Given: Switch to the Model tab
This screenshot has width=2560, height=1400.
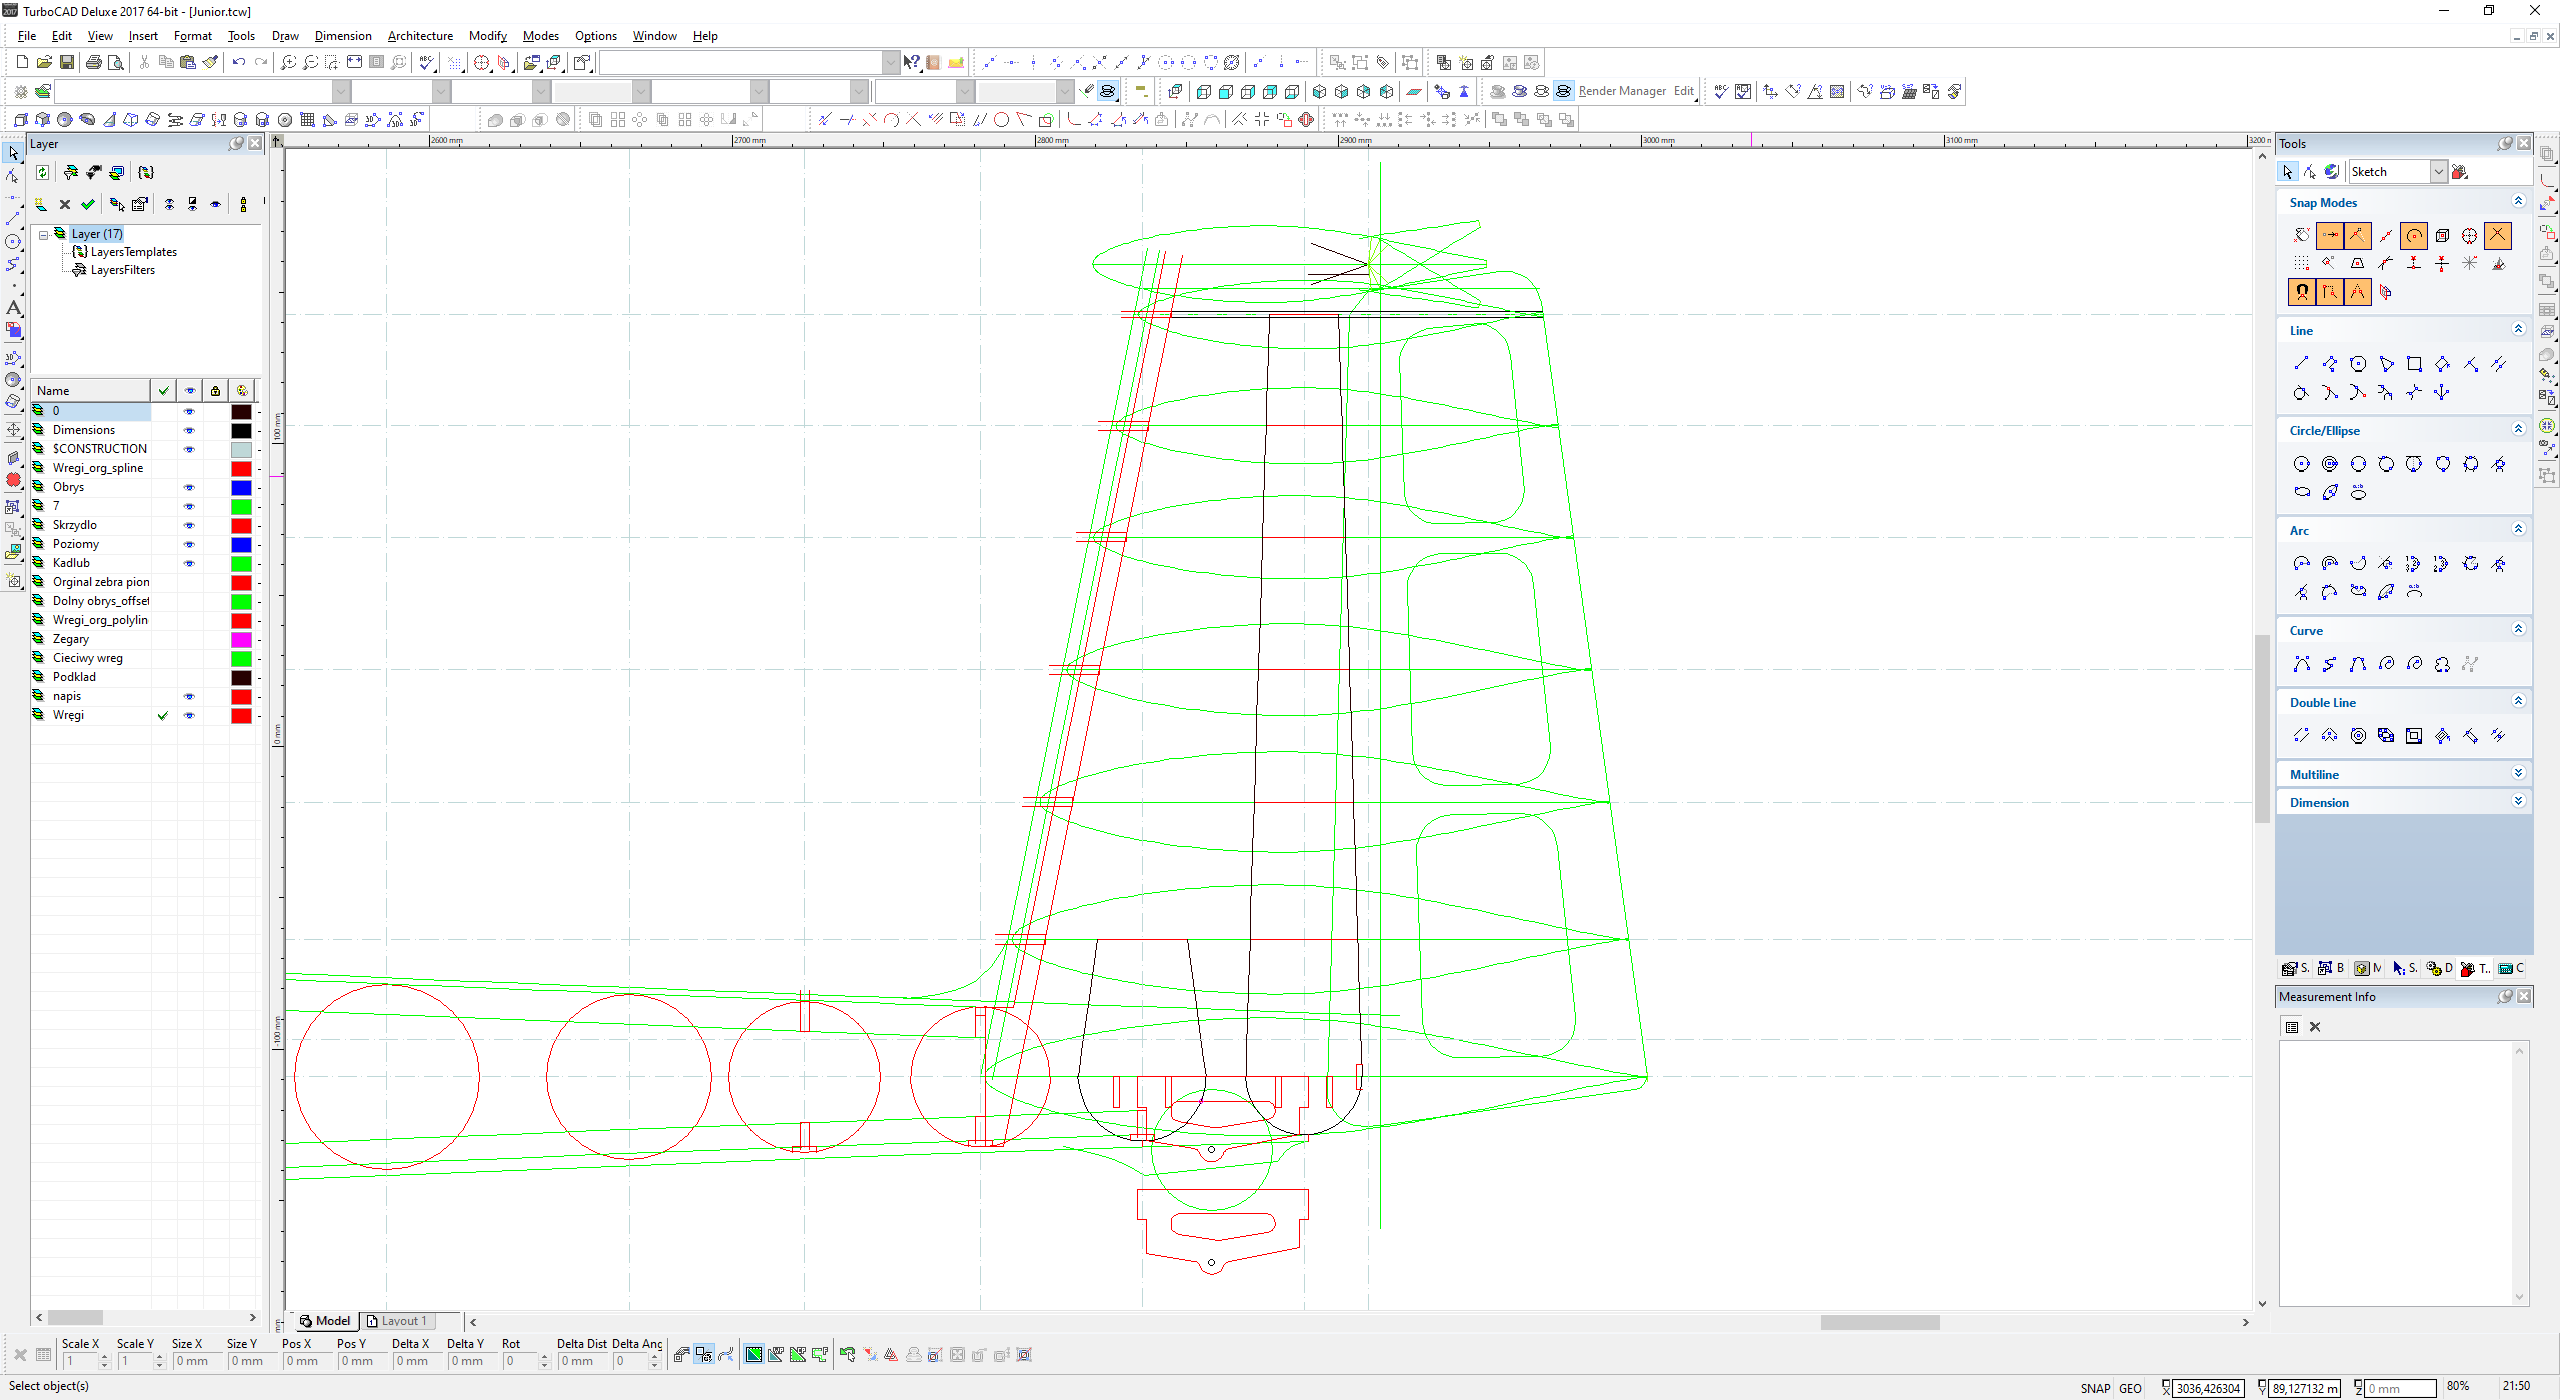Looking at the screenshot, I should (x=325, y=1321).
